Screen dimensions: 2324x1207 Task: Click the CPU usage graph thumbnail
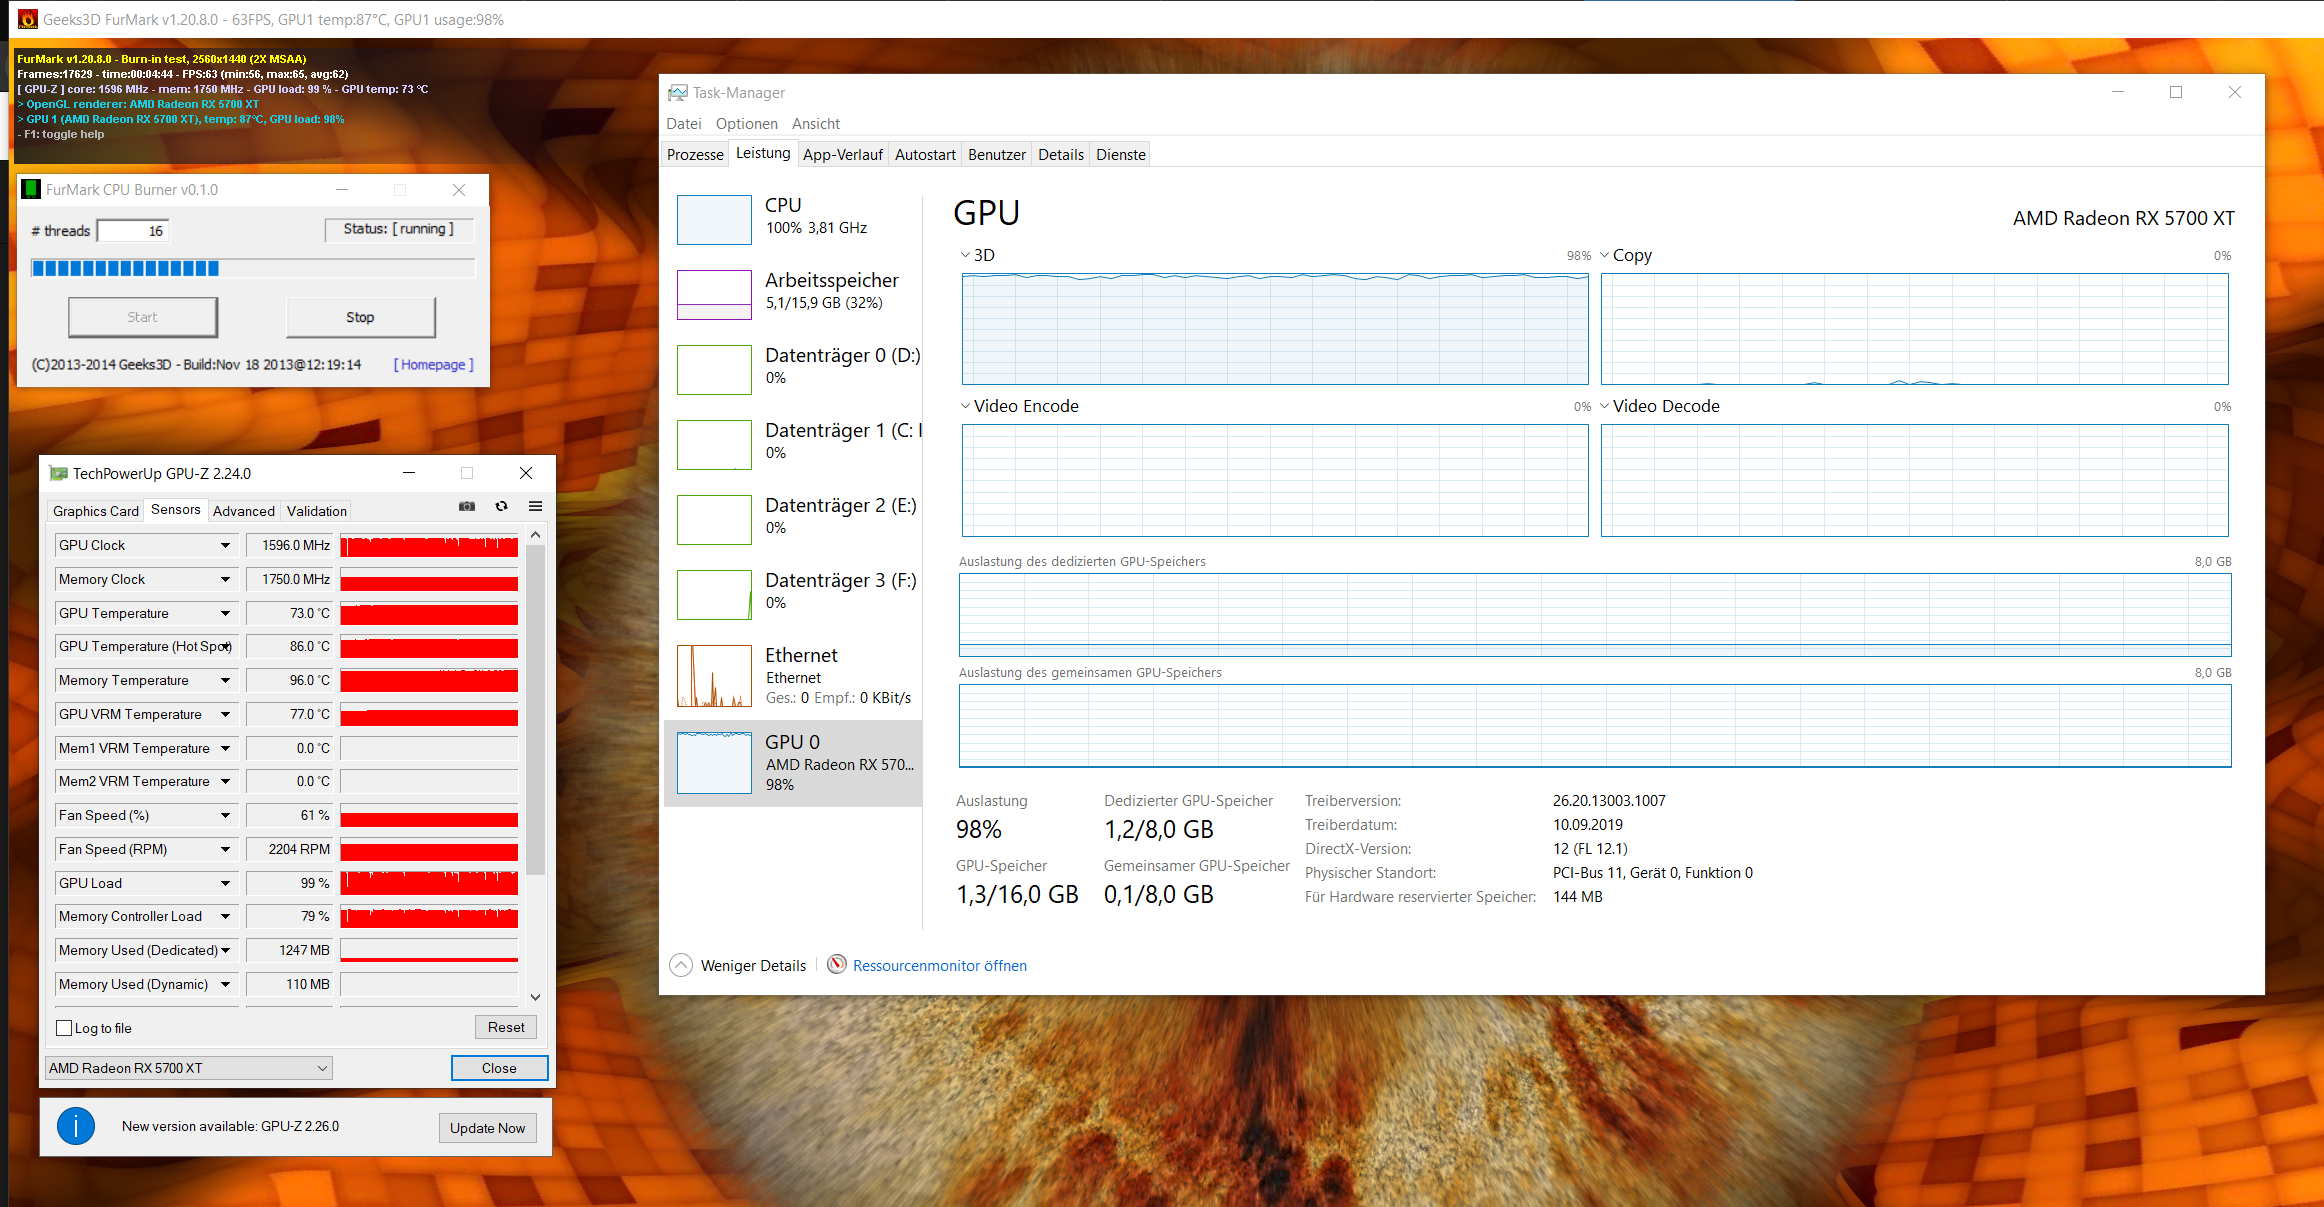coord(714,220)
